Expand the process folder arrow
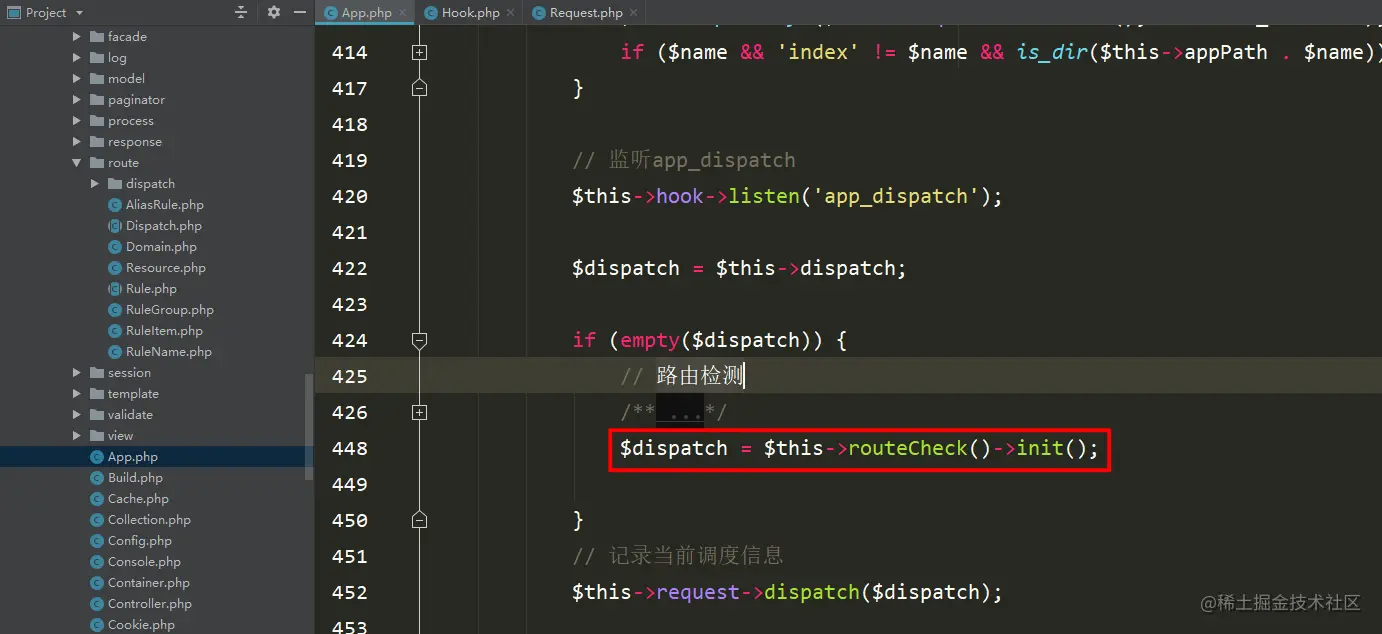Viewport: 1382px width, 634px height. click(x=77, y=121)
